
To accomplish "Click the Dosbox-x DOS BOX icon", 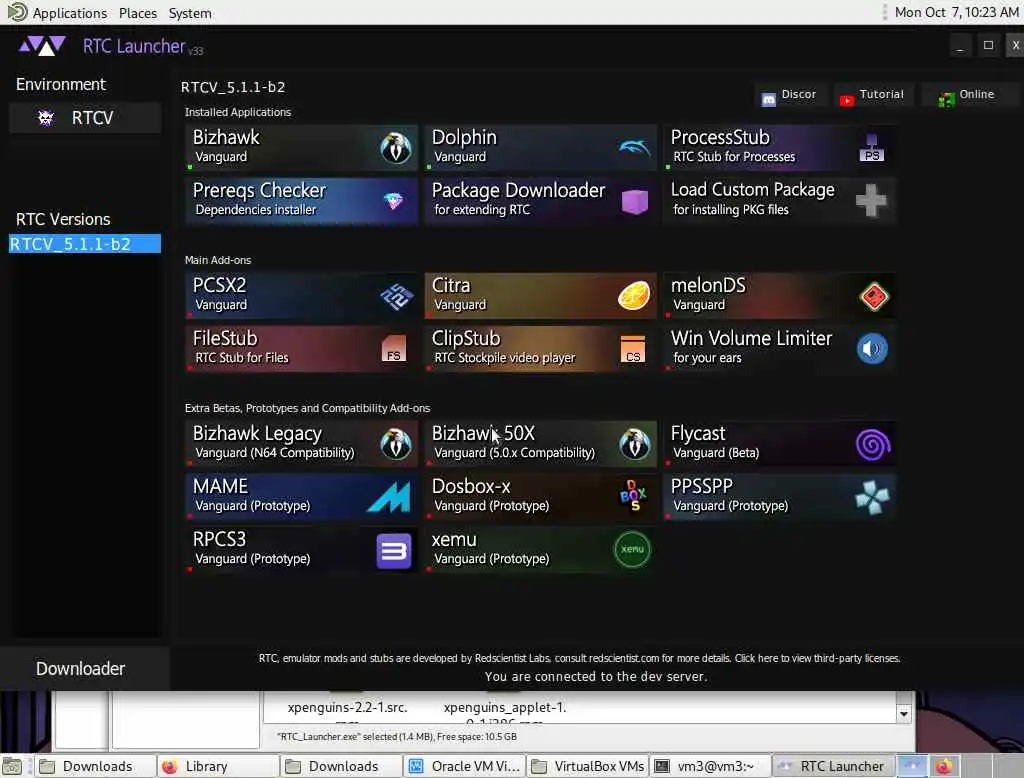I will coord(633,496).
